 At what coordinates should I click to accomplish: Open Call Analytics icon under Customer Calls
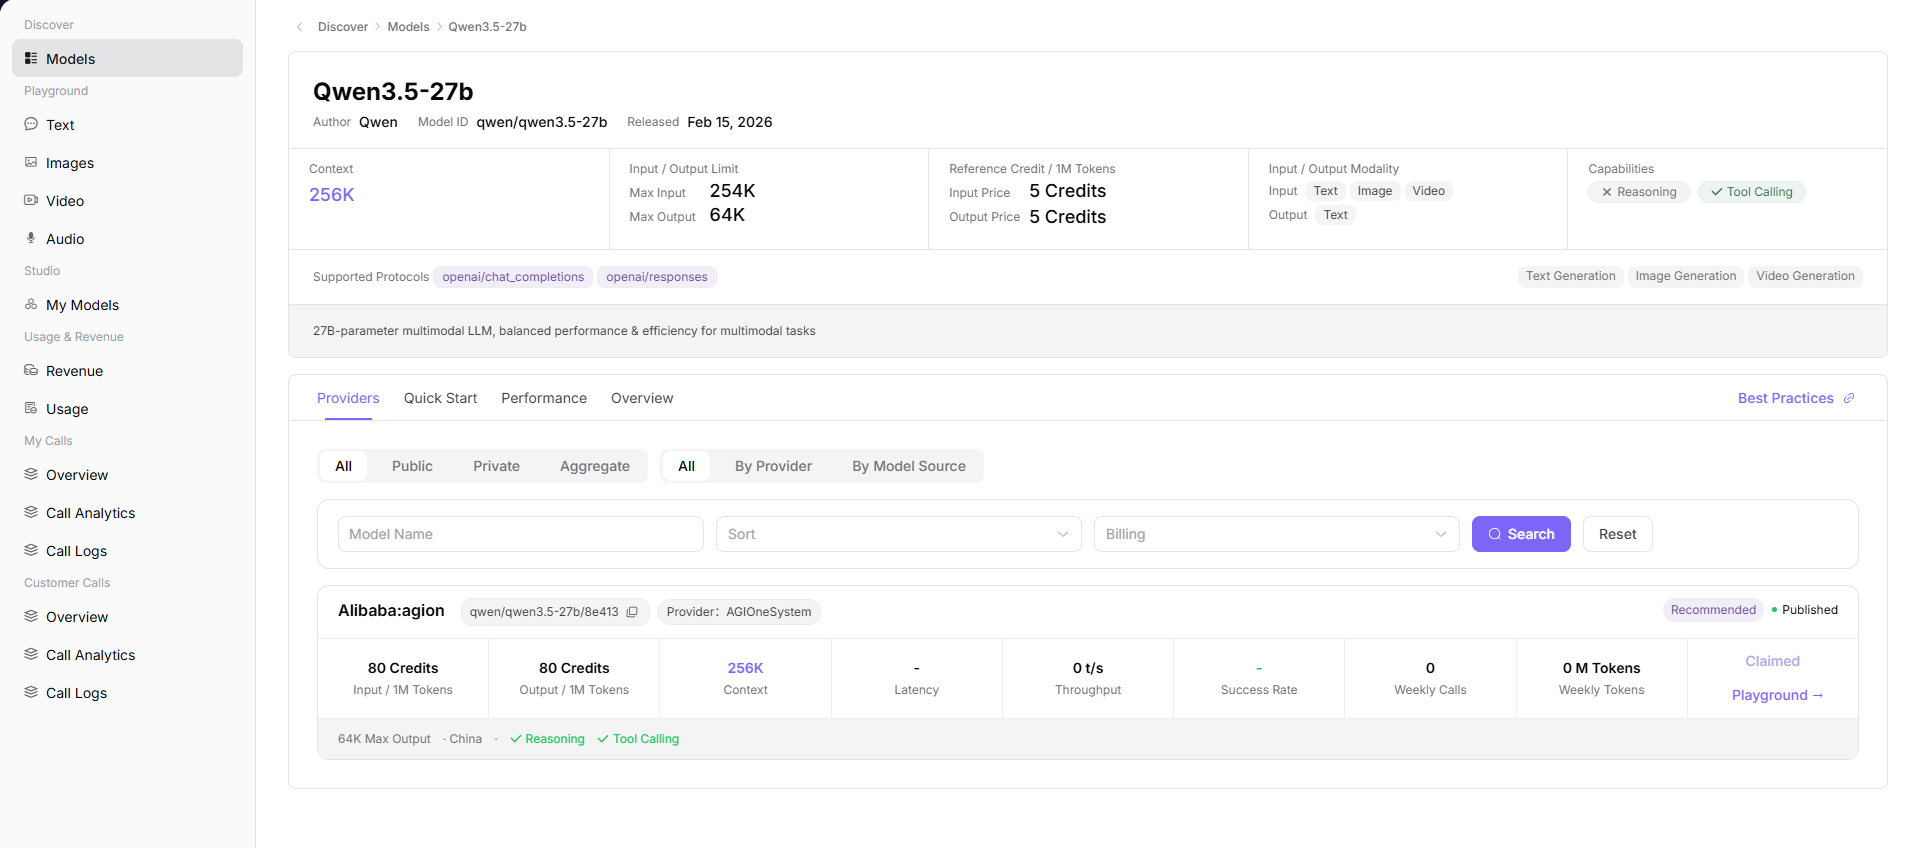[x=31, y=654]
